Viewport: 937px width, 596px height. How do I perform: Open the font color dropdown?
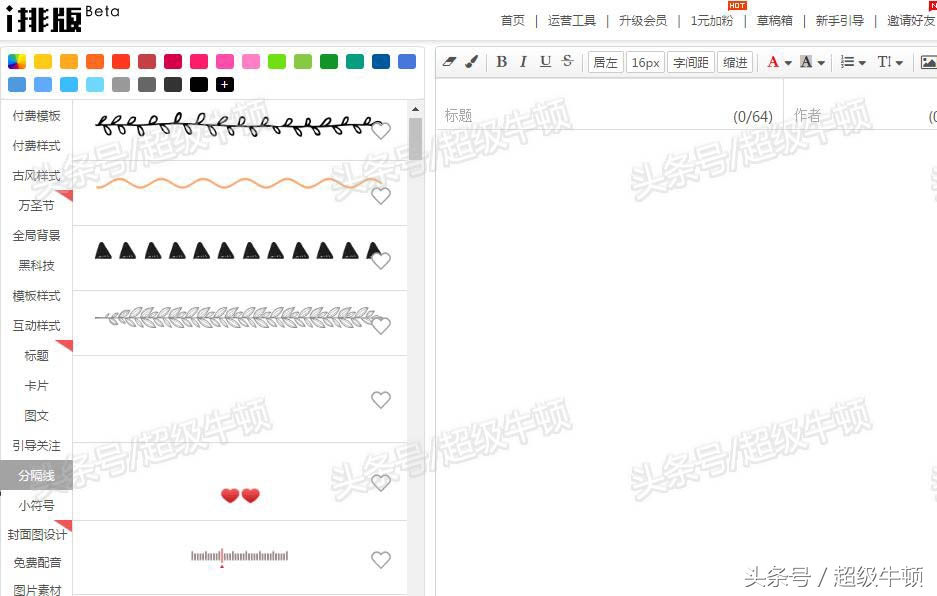[786, 61]
